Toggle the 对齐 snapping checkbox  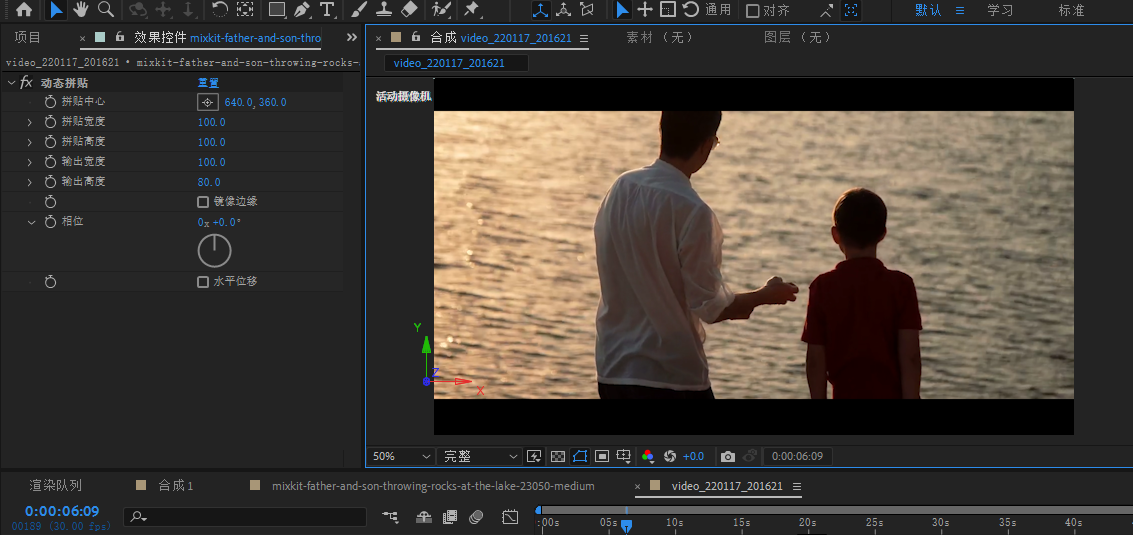[752, 10]
